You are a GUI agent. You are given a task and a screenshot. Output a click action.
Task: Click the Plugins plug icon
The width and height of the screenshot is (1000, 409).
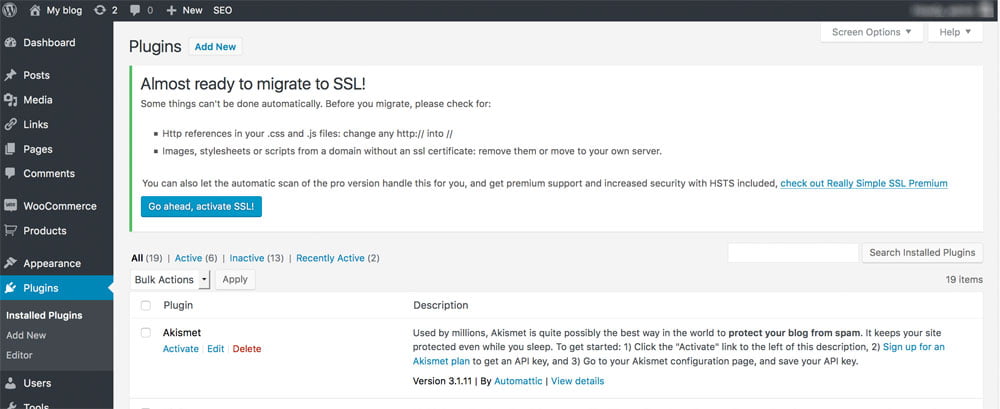10,288
